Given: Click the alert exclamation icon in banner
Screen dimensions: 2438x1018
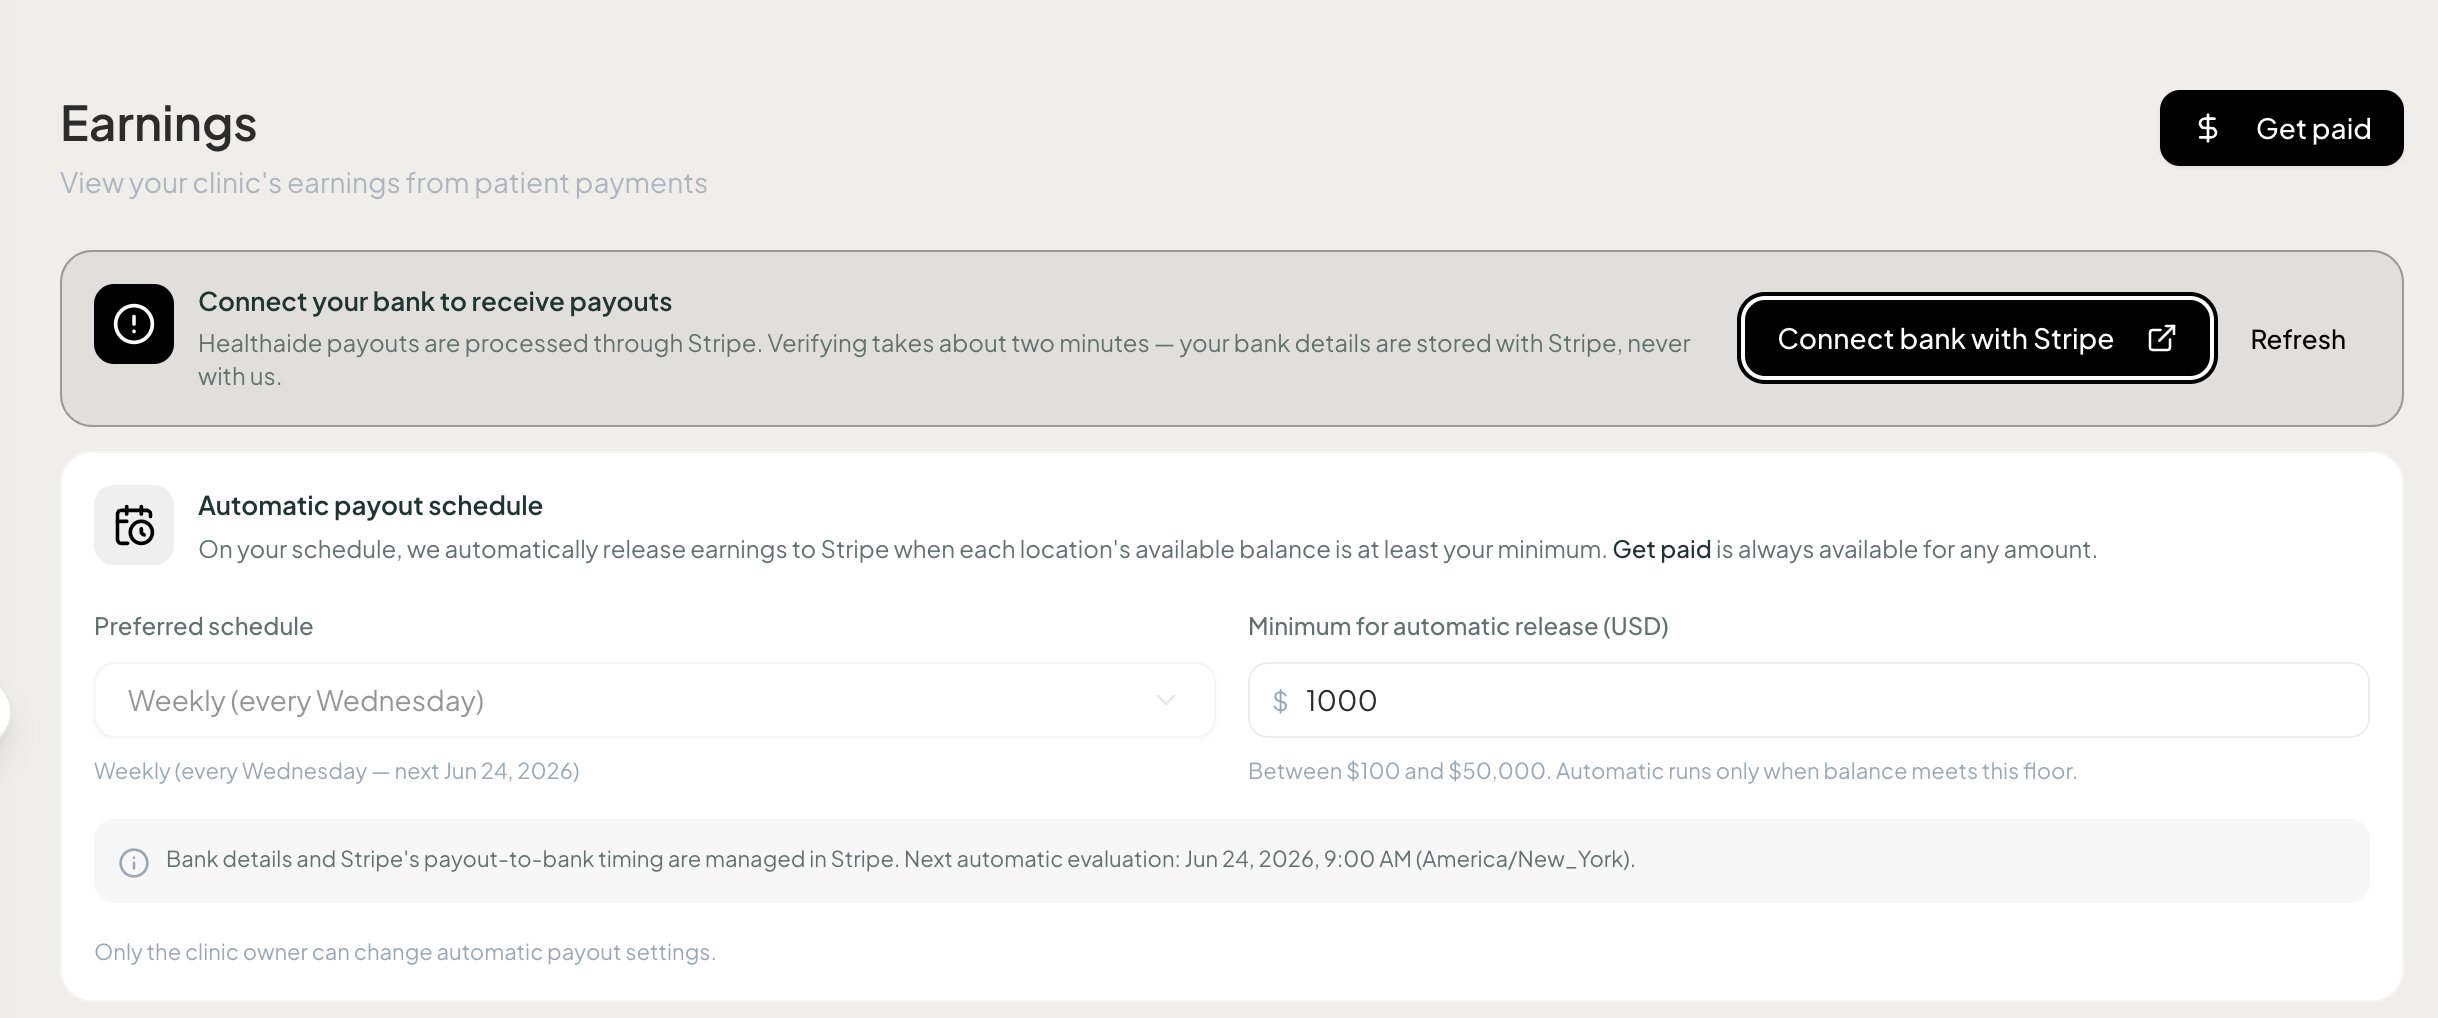Looking at the screenshot, I should coord(134,324).
